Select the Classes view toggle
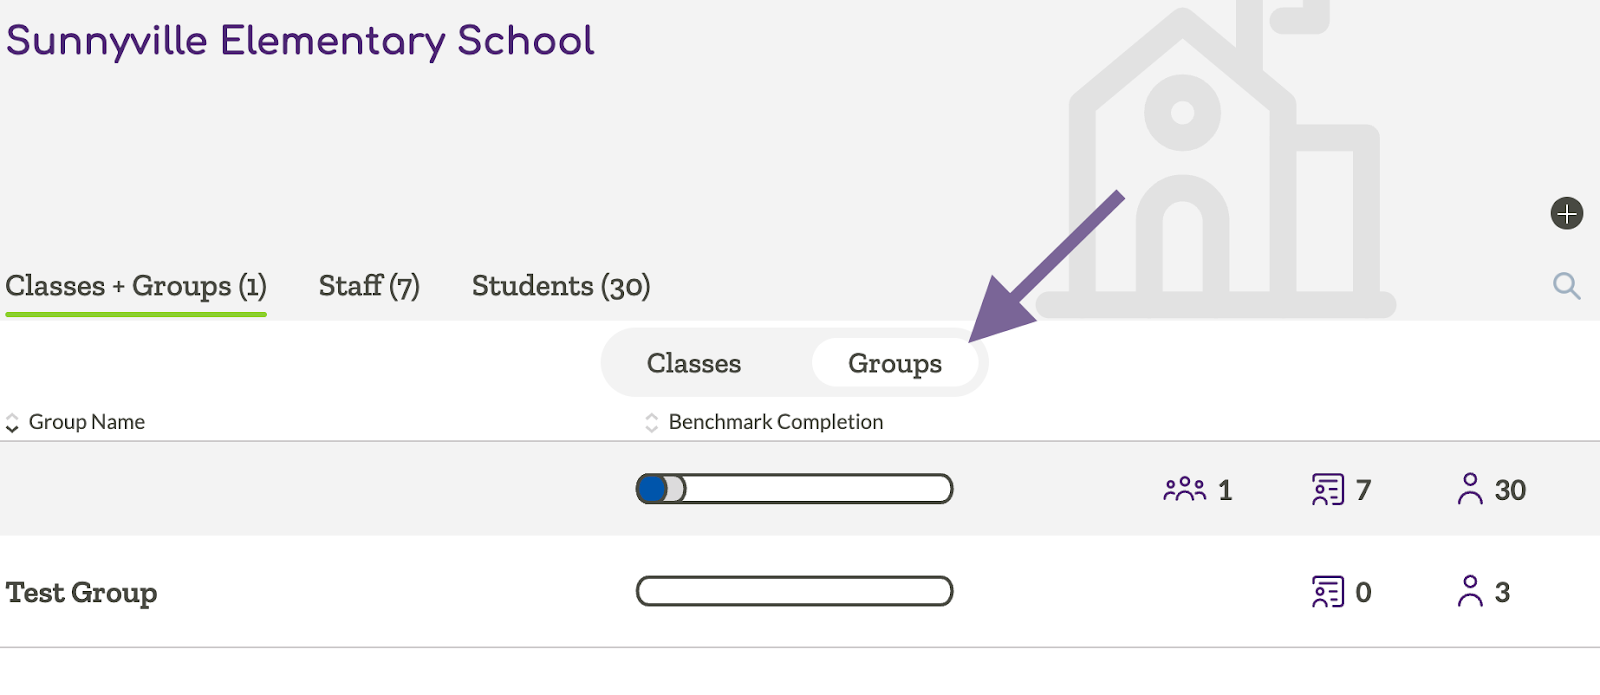The height and width of the screenshot is (695, 1600). pyautogui.click(x=693, y=363)
